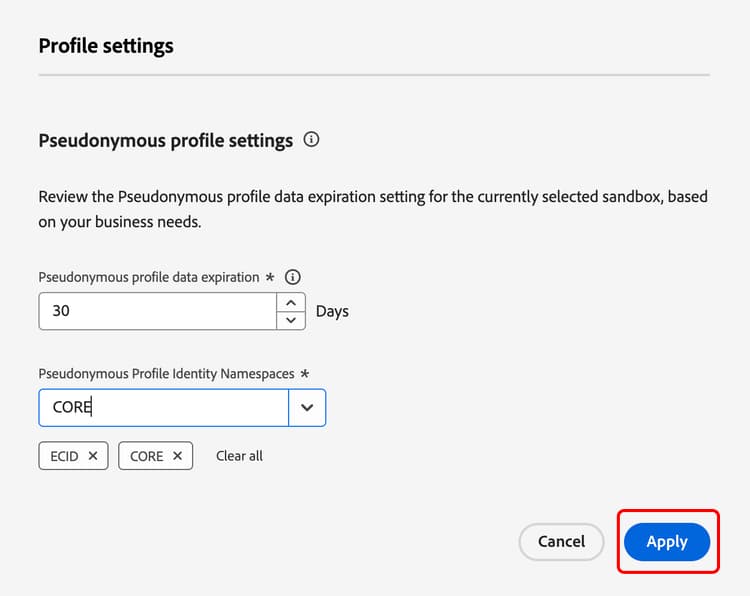Click the description paragraph about sandbox expiration
This screenshot has width=750, height=596.
tap(373, 209)
